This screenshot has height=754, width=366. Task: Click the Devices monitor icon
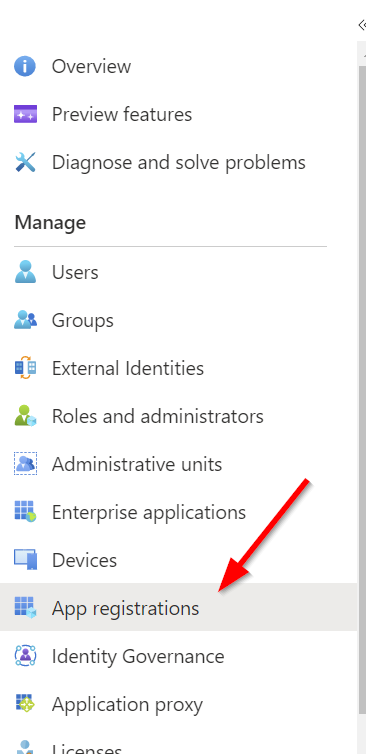[25, 560]
